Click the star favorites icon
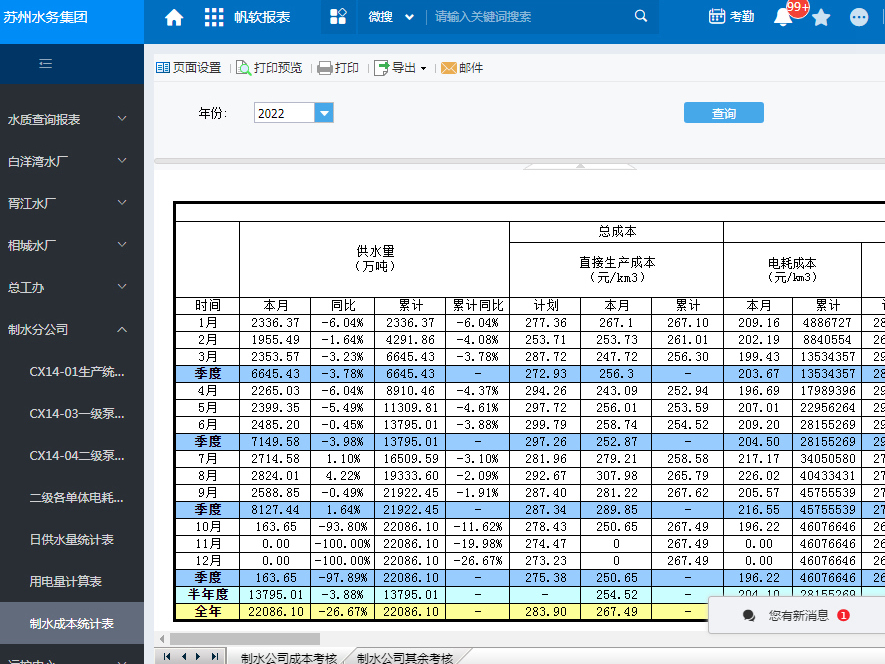 821,17
